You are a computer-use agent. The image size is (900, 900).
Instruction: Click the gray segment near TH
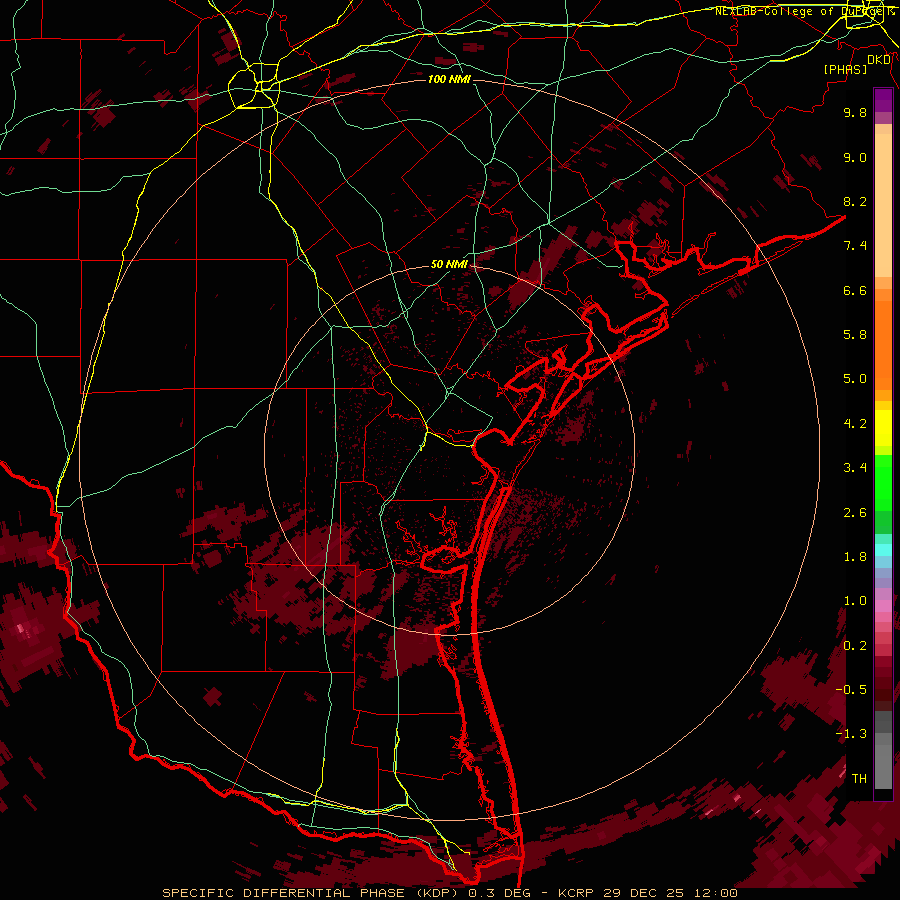(883, 766)
